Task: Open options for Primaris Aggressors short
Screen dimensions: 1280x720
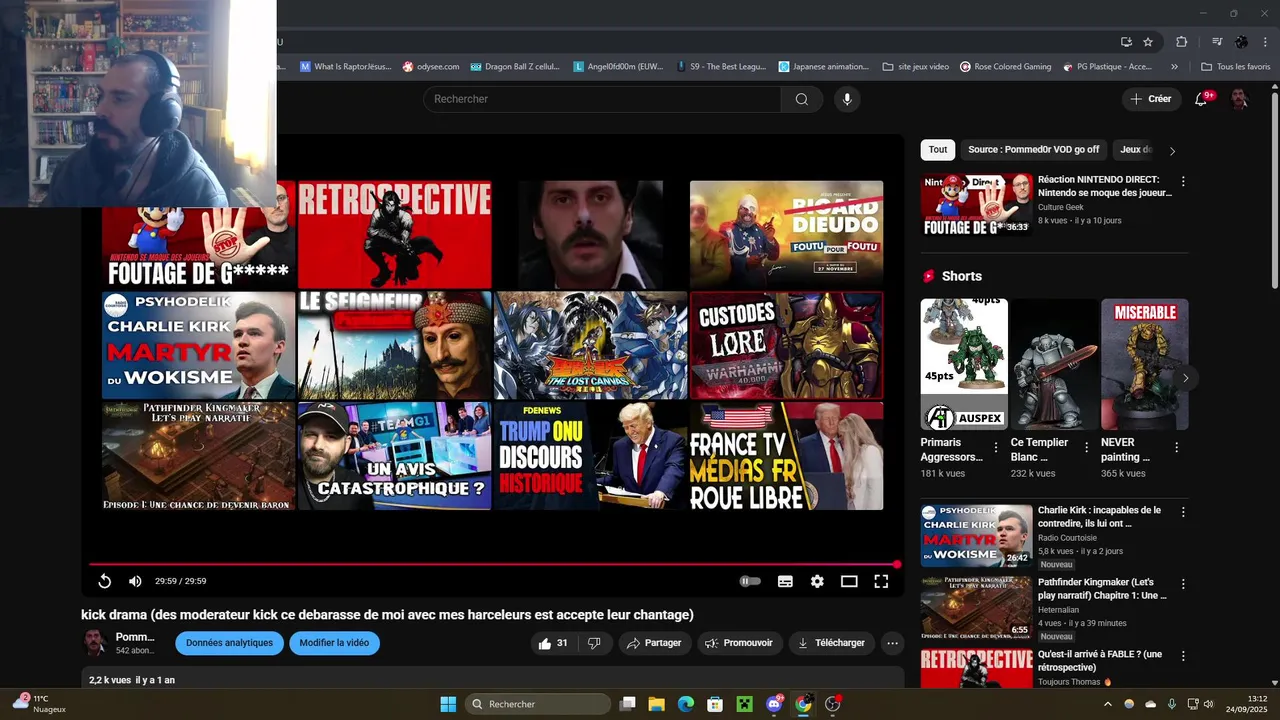Action: pos(995,448)
